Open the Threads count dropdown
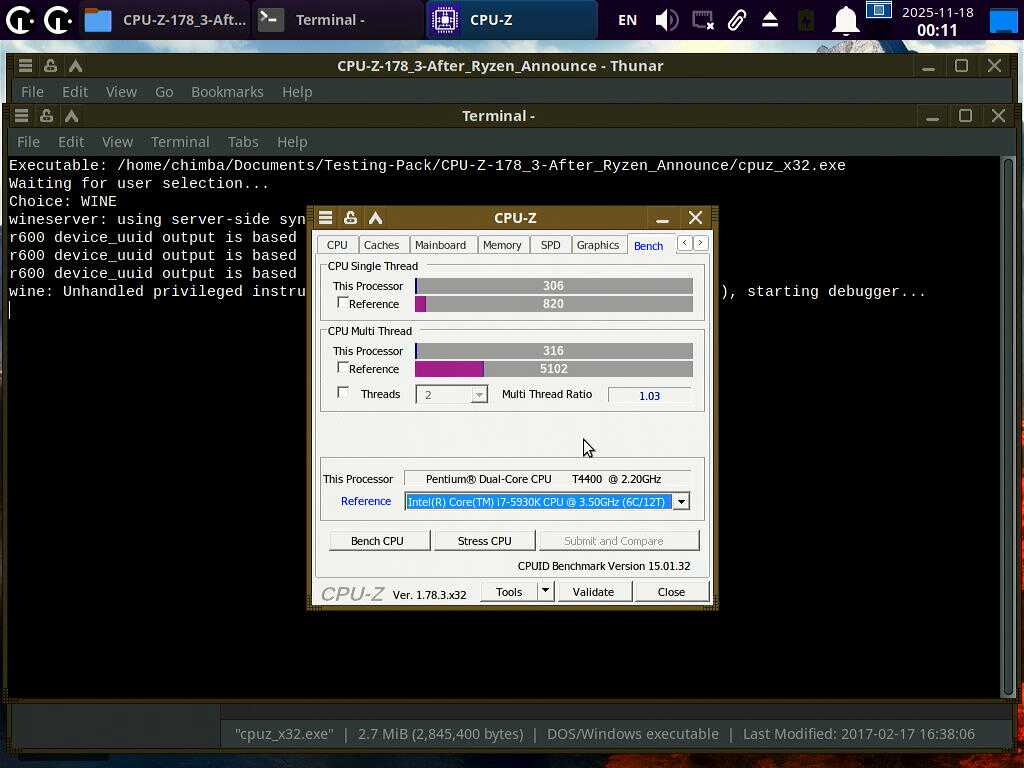The height and width of the screenshot is (768, 1024). 479,395
